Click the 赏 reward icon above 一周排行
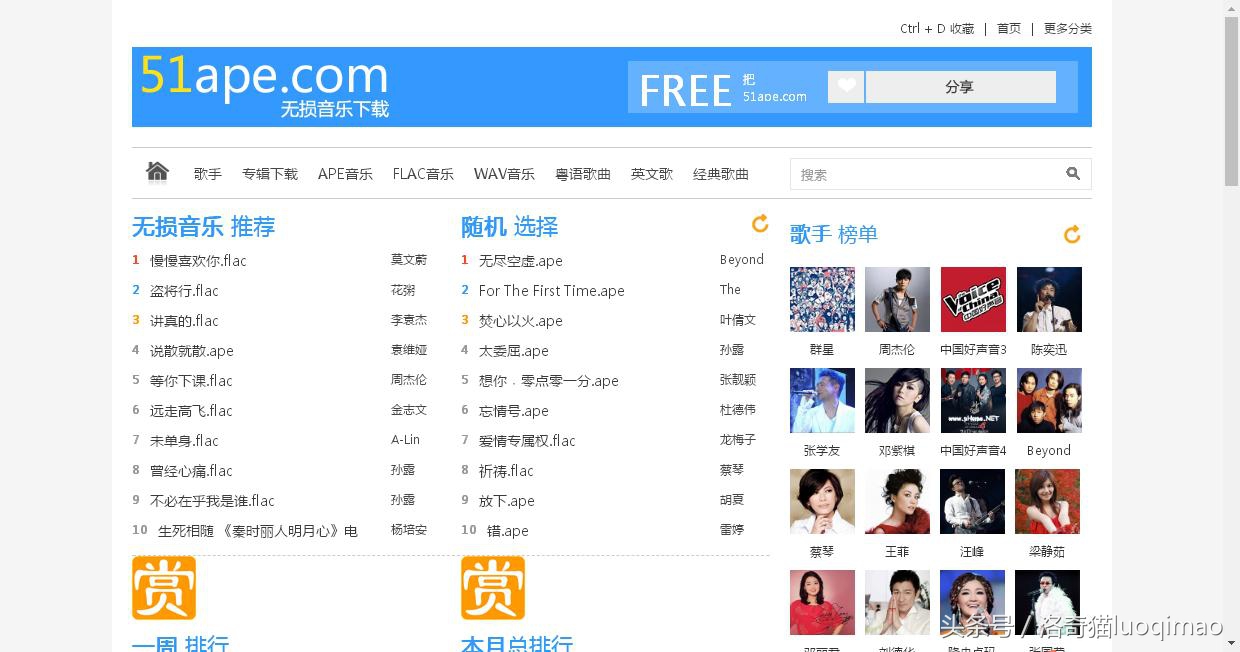The height and width of the screenshot is (652, 1240). (x=164, y=588)
